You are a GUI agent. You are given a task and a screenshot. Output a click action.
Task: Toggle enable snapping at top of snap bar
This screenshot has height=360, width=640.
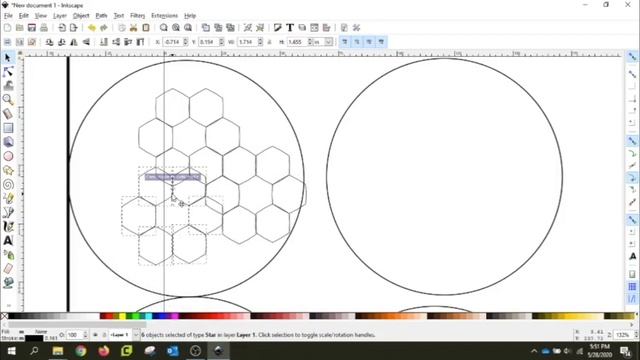pos(632,58)
